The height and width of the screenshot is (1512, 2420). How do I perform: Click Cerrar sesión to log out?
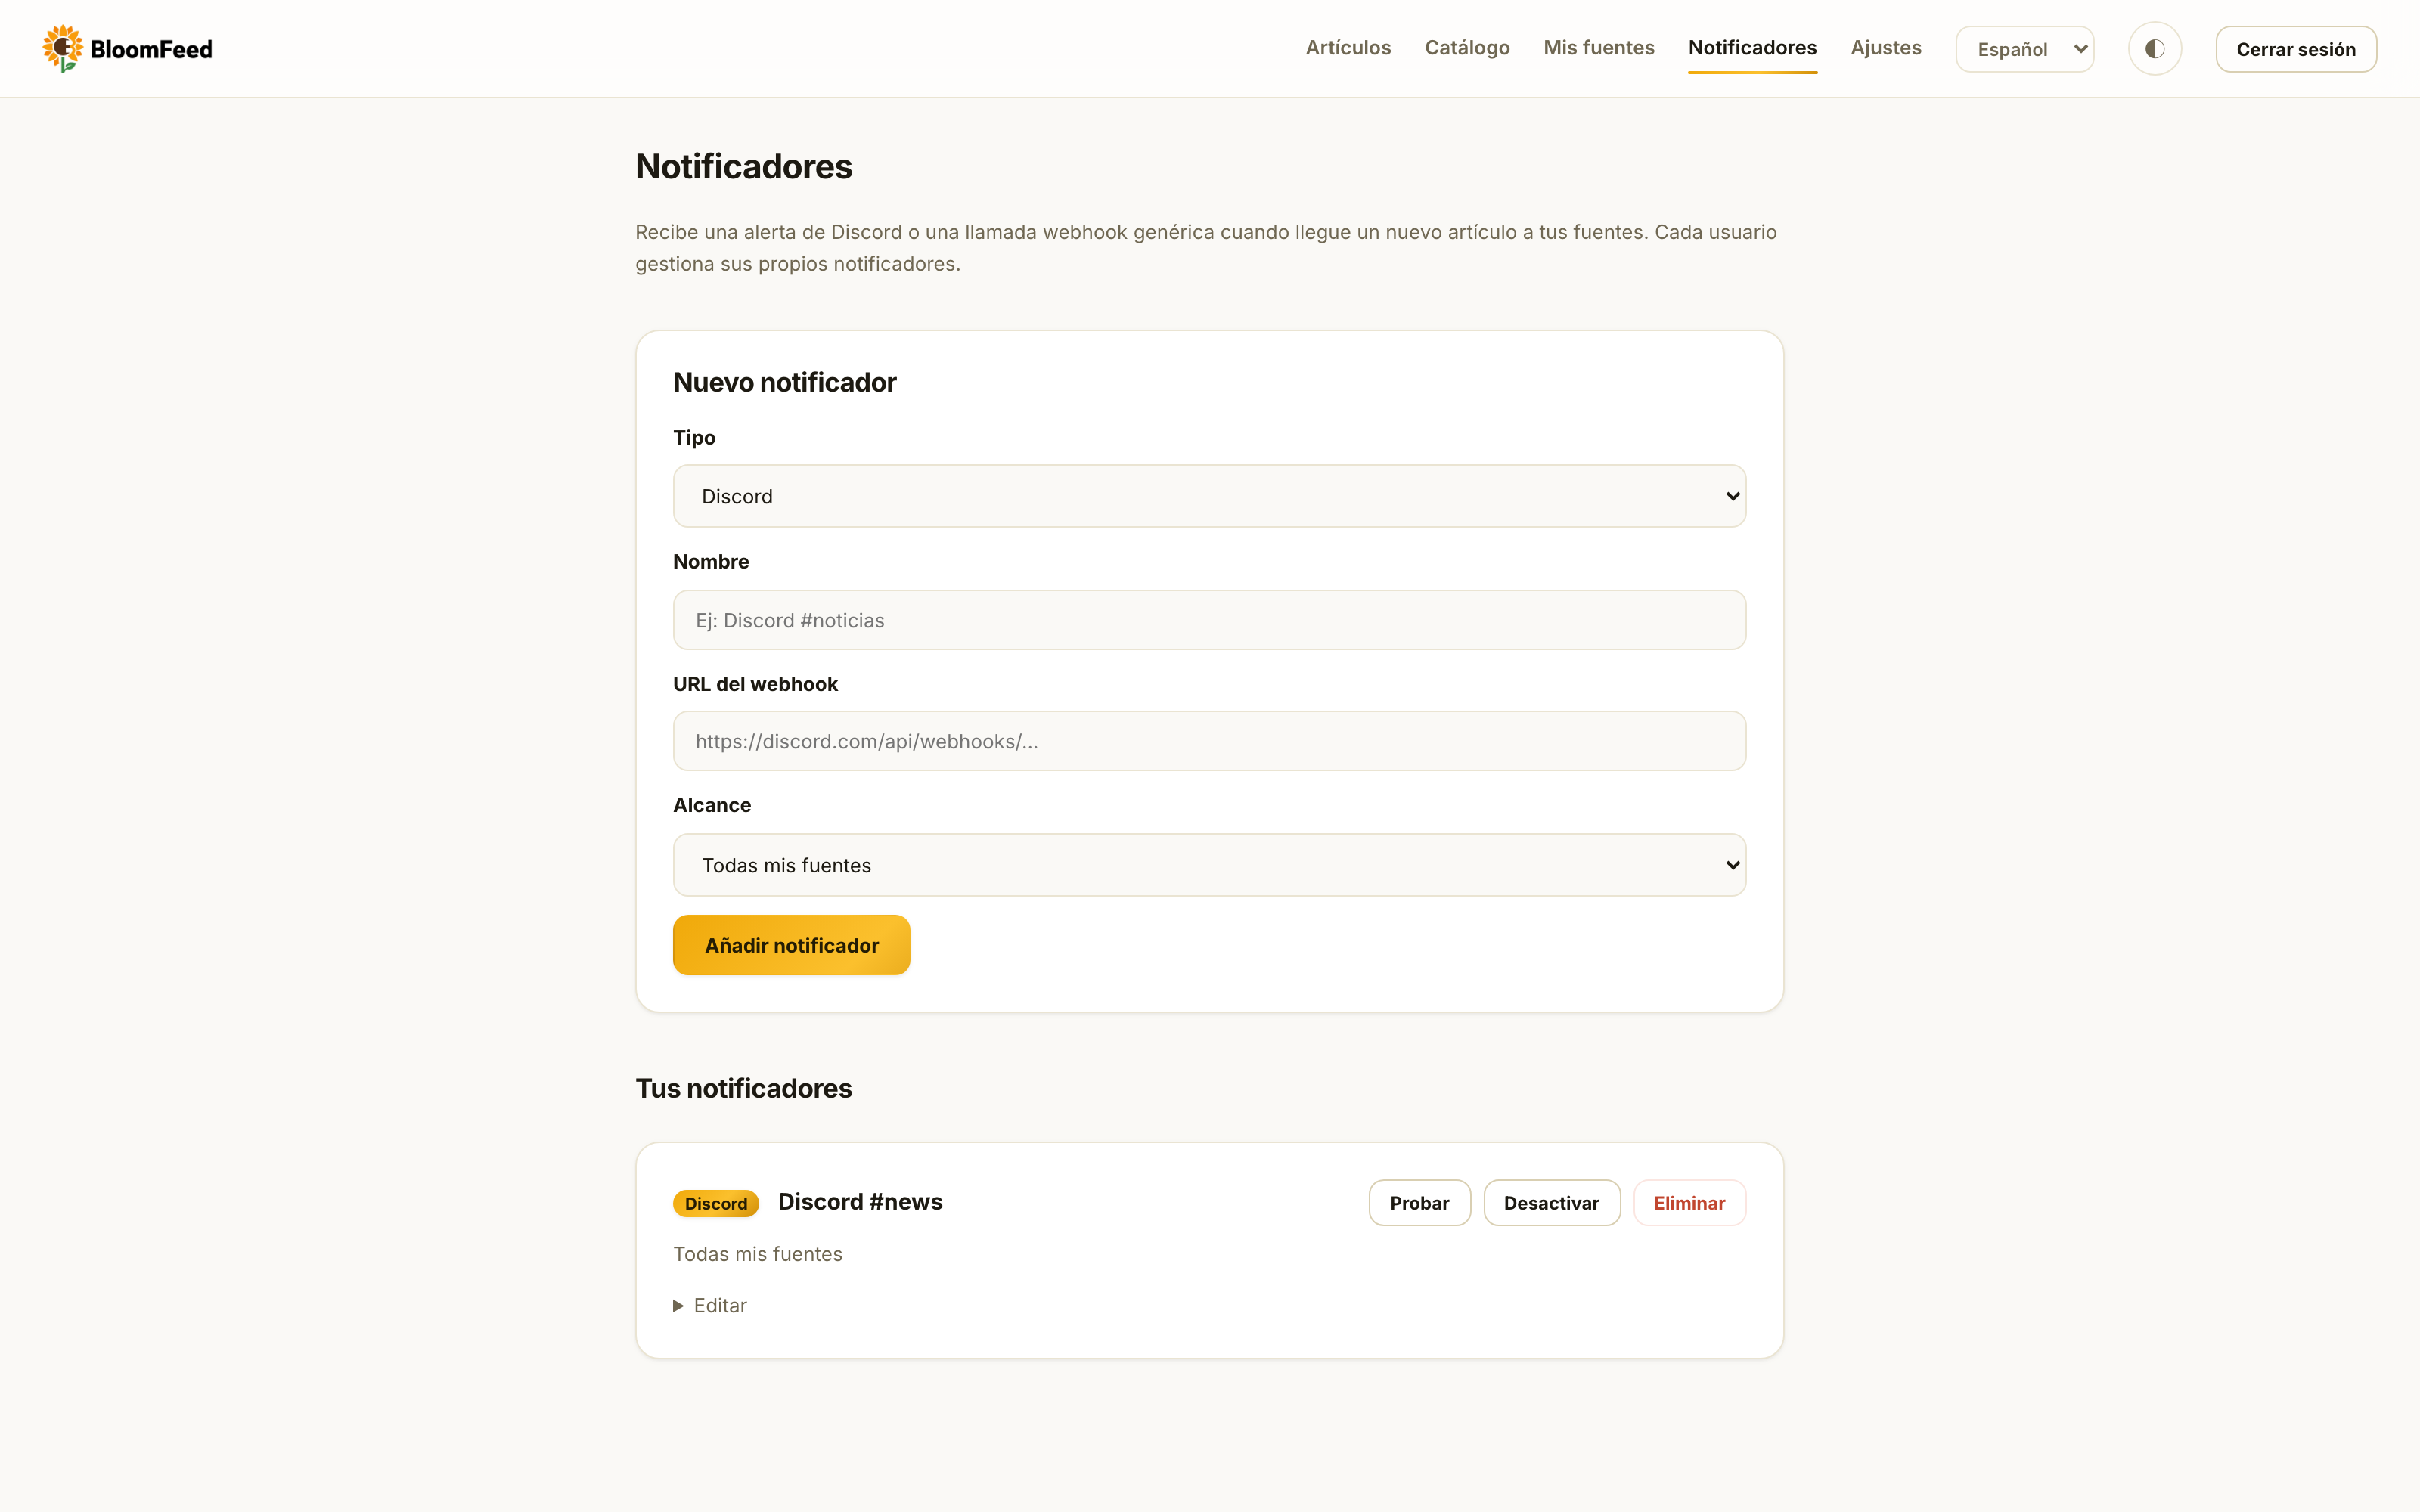point(2295,49)
